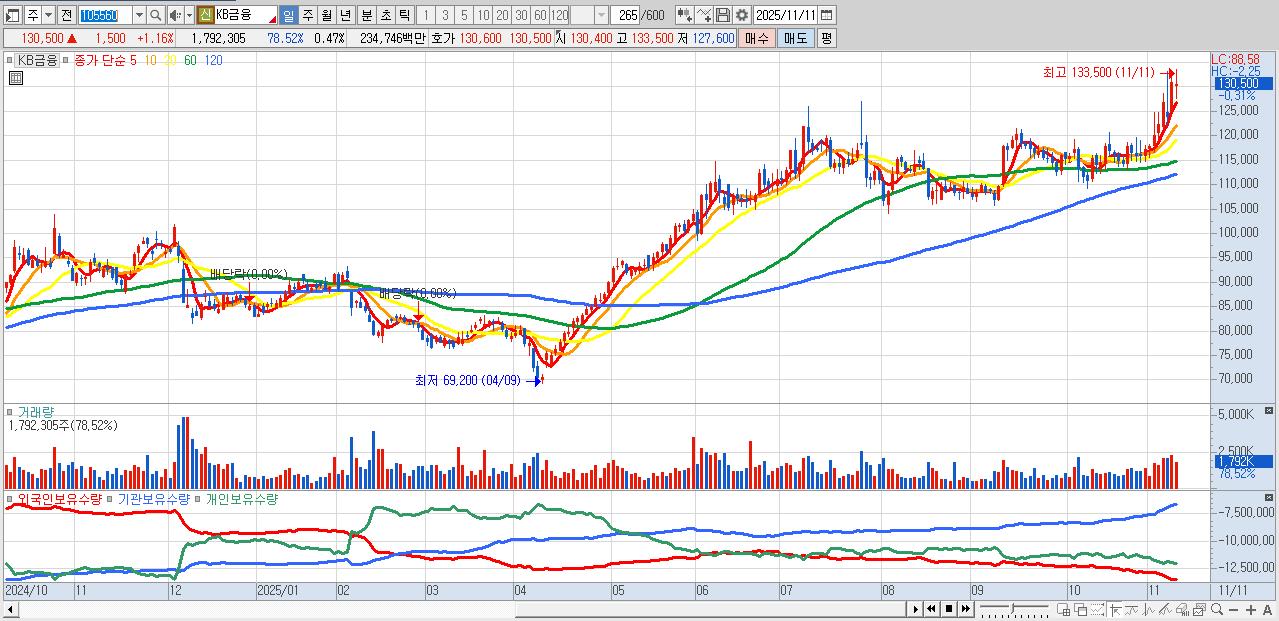Select the 주 weekly chart period
Image resolution: width=1279 pixels, height=621 pixels.
pyautogui.click(x=307, y=16)
